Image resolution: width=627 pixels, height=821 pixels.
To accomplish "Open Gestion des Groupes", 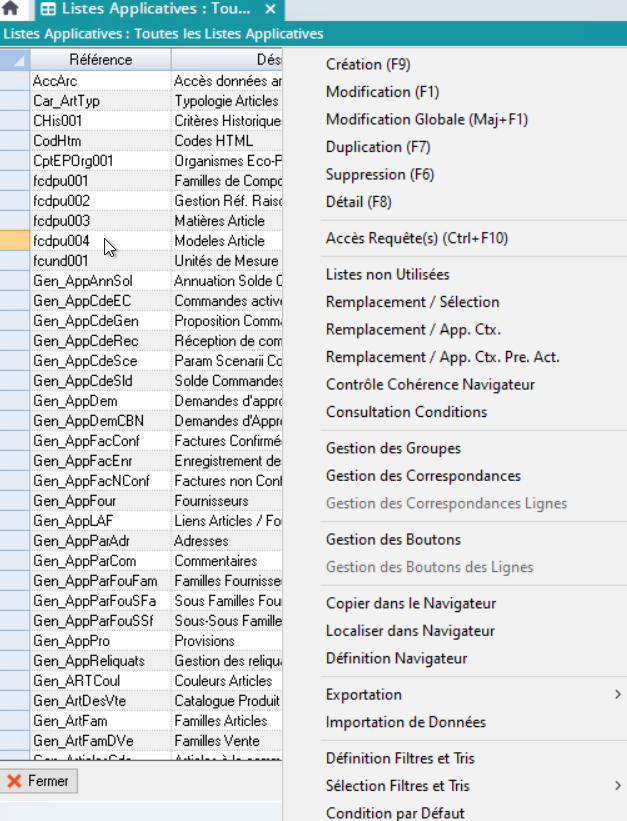I will click(393, 449).
